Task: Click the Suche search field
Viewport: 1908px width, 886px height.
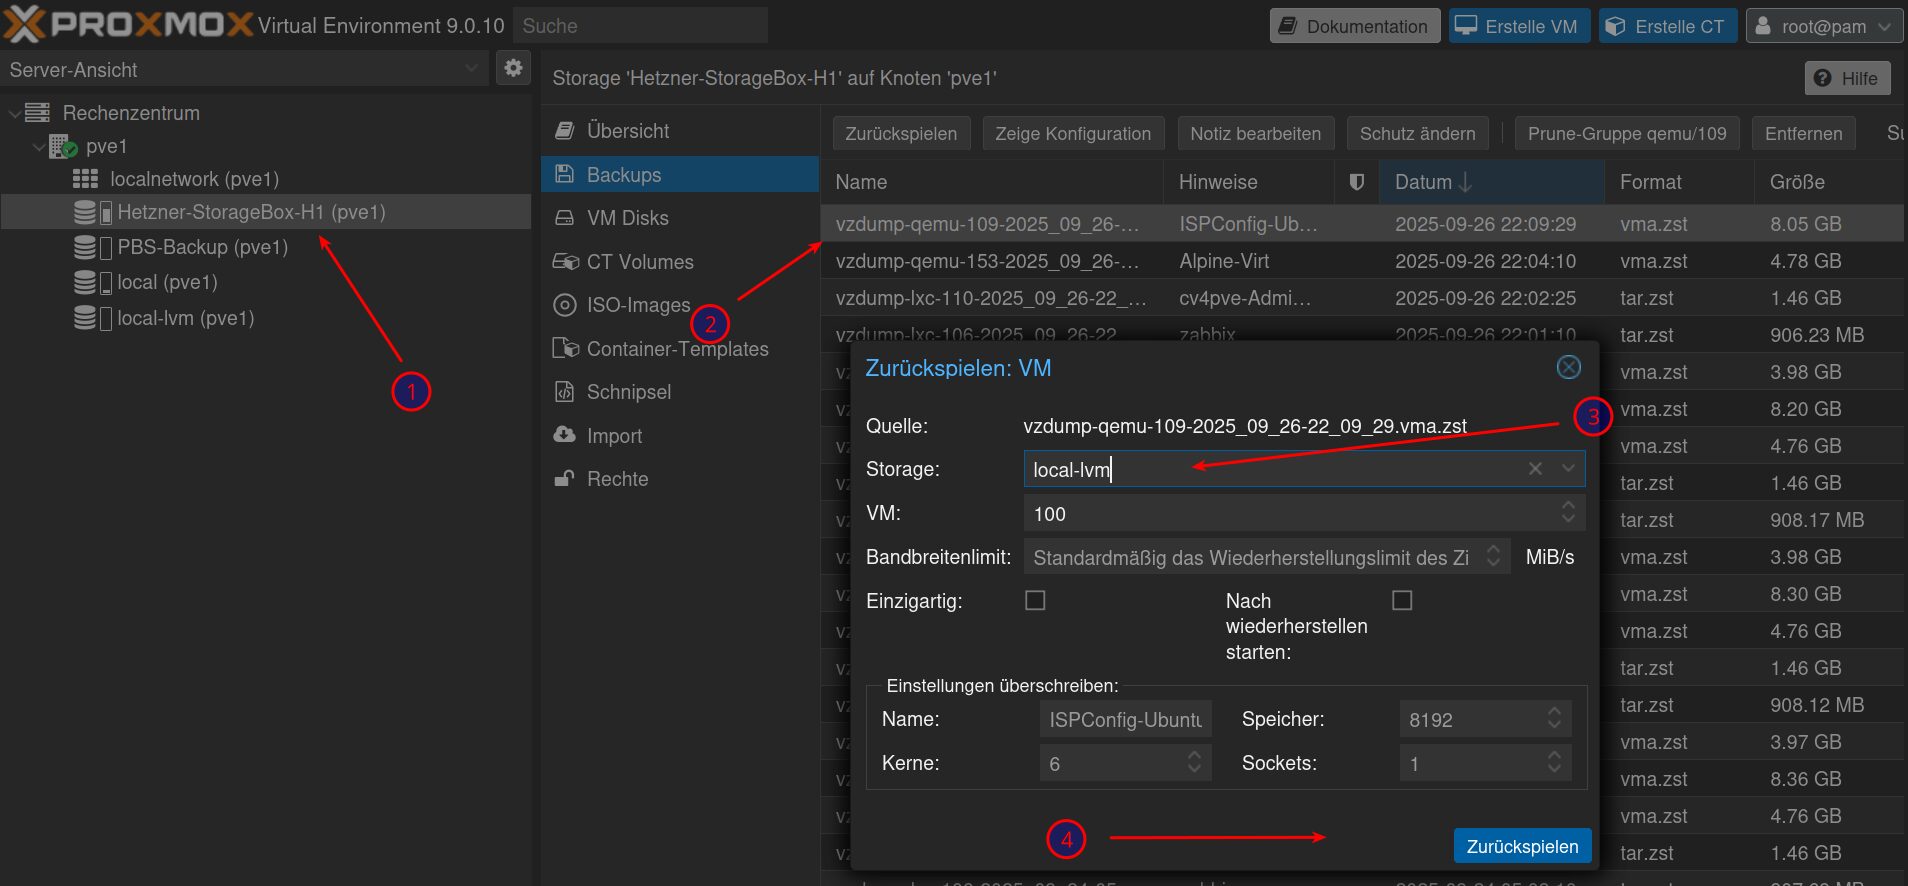Action: coord(640,26)
